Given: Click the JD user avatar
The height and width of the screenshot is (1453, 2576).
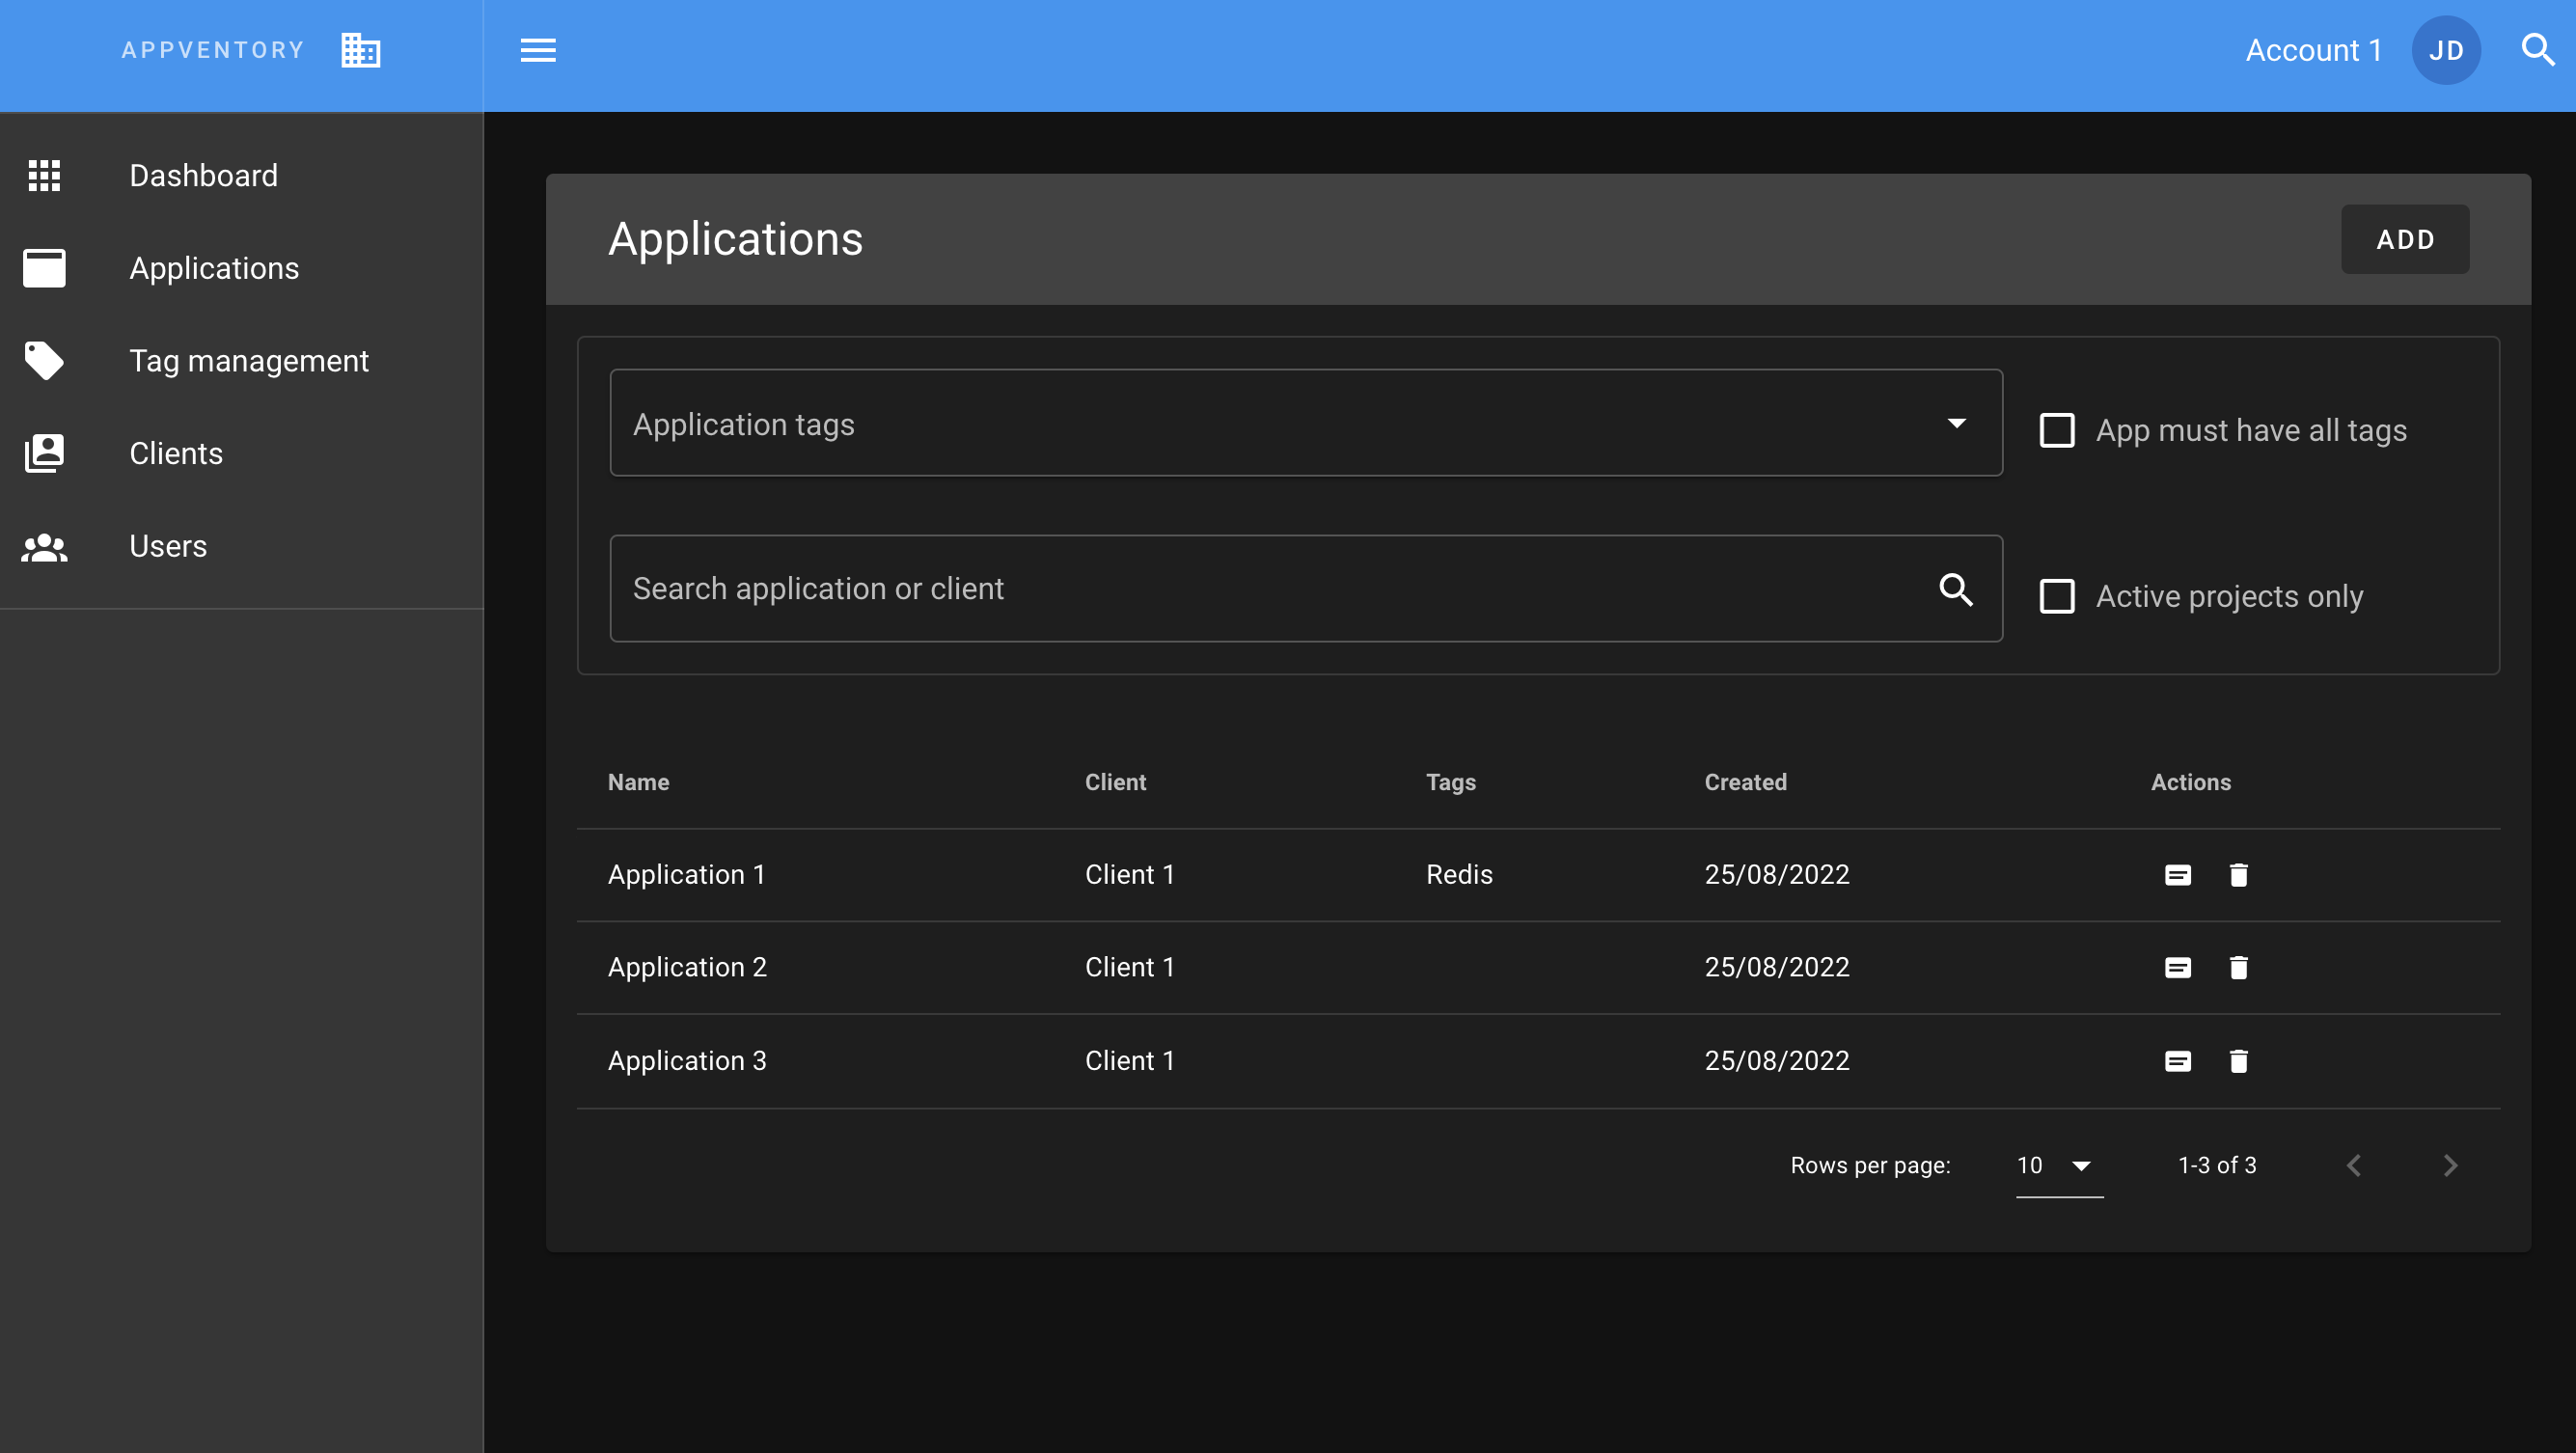Looking at the screenshot, I should pyautogui.click(x=2445, y=50).
